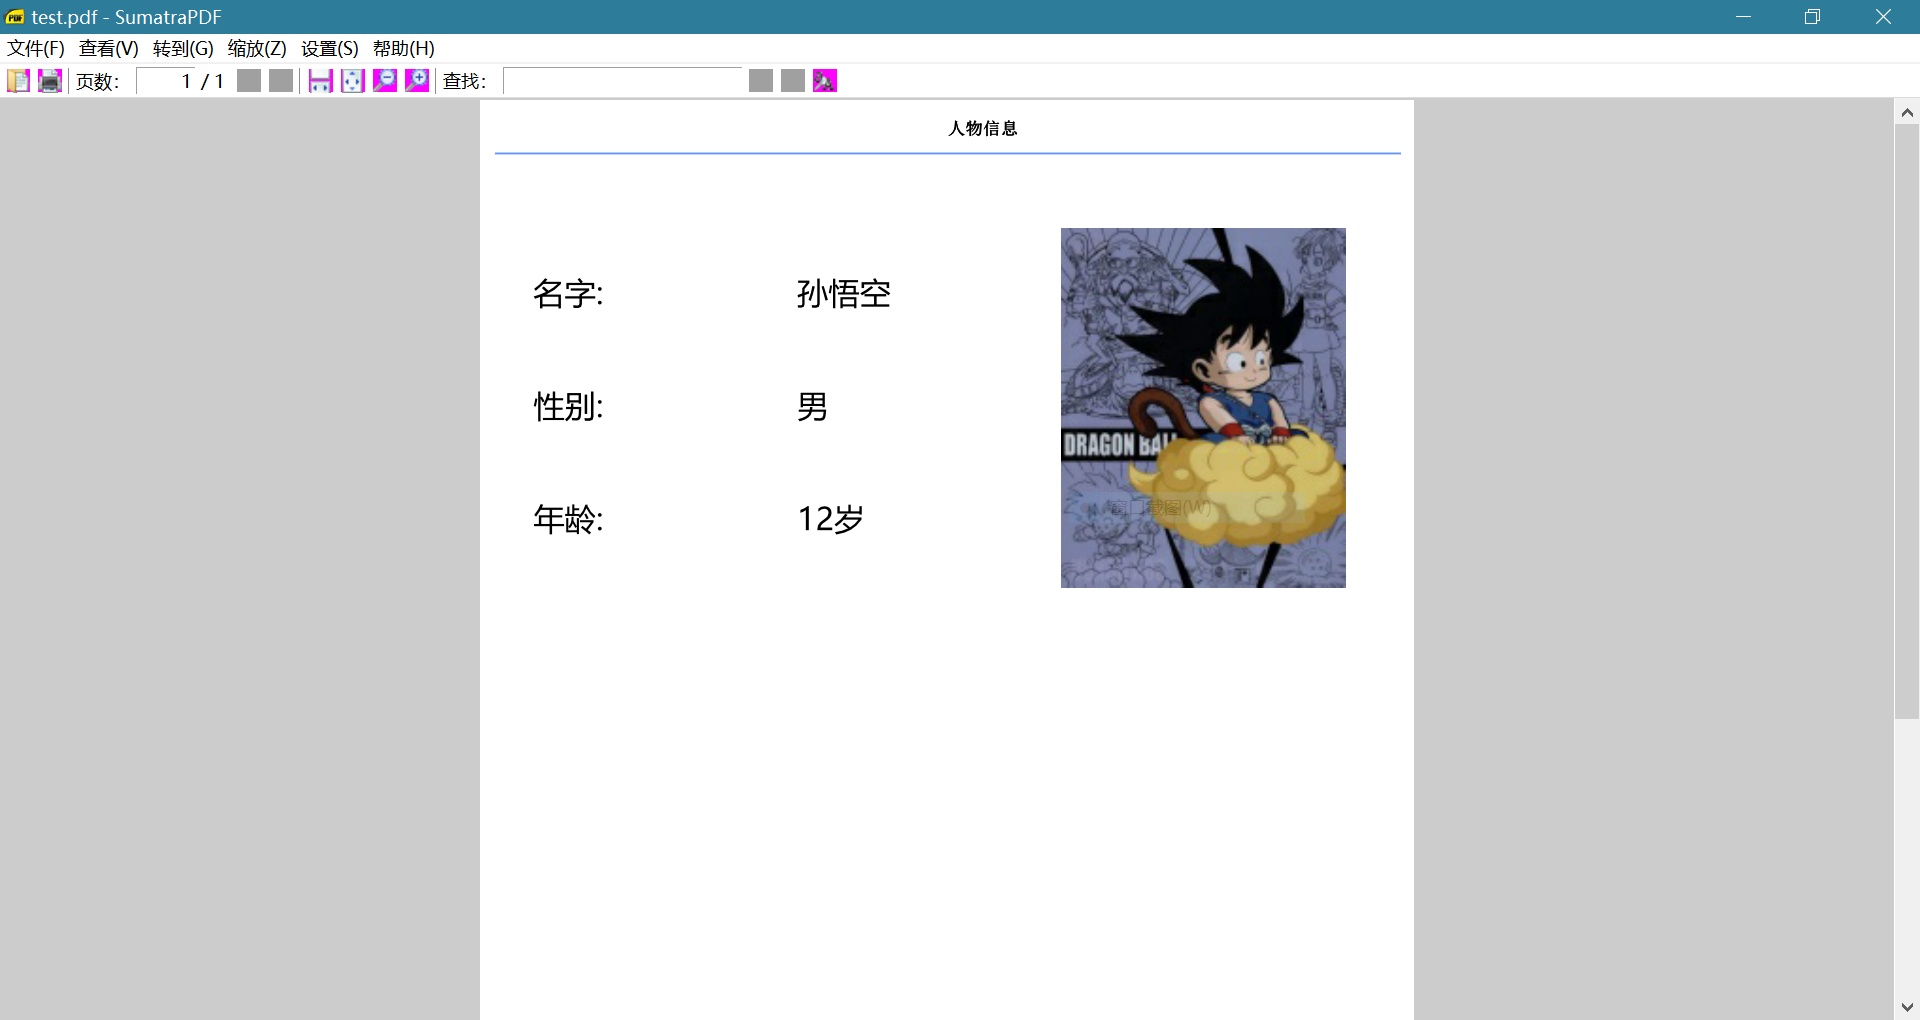Image resolution: width=1920 pixels, height=1020 pixels.
Task: Click the Fit Width toolbar icon
Action: point(320,81)
